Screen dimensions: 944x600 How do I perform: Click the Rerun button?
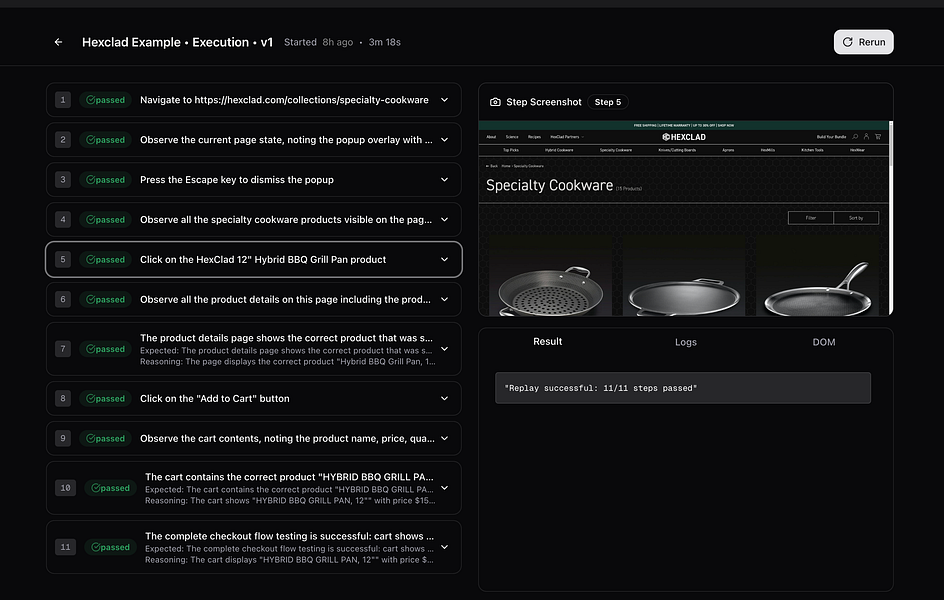click(x=863, y=42)
